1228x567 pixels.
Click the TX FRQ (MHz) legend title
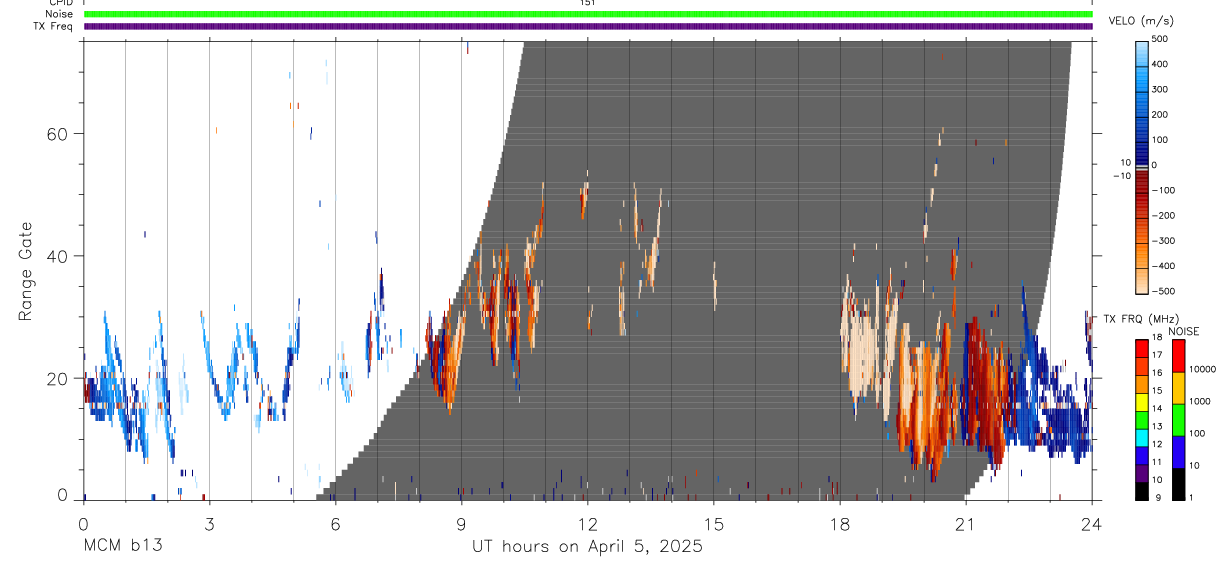(x=1140, y=318)
